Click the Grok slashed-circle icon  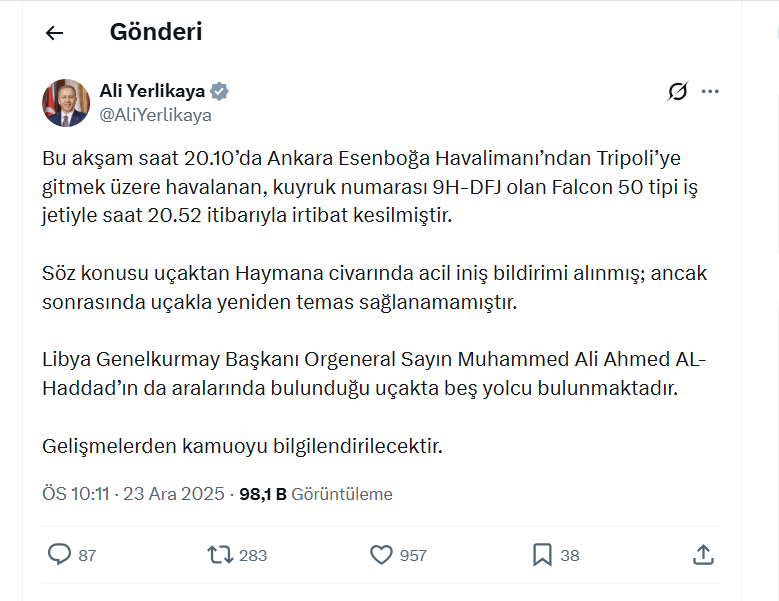677,92
